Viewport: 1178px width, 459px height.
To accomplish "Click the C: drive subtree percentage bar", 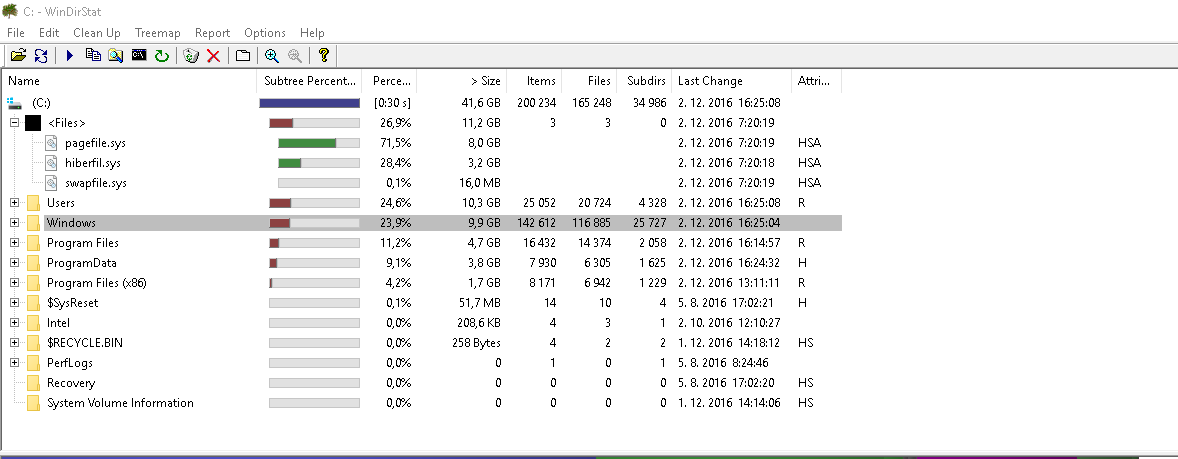I will point(310,103).
